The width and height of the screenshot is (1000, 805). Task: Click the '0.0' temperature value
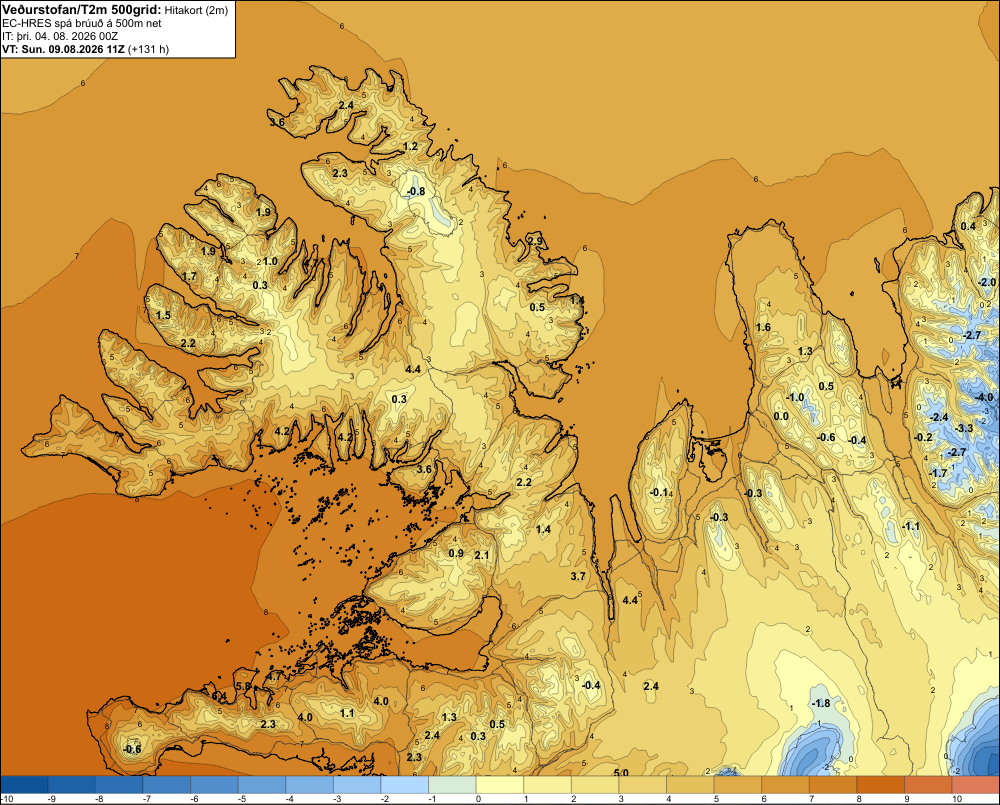coord(781,417)
